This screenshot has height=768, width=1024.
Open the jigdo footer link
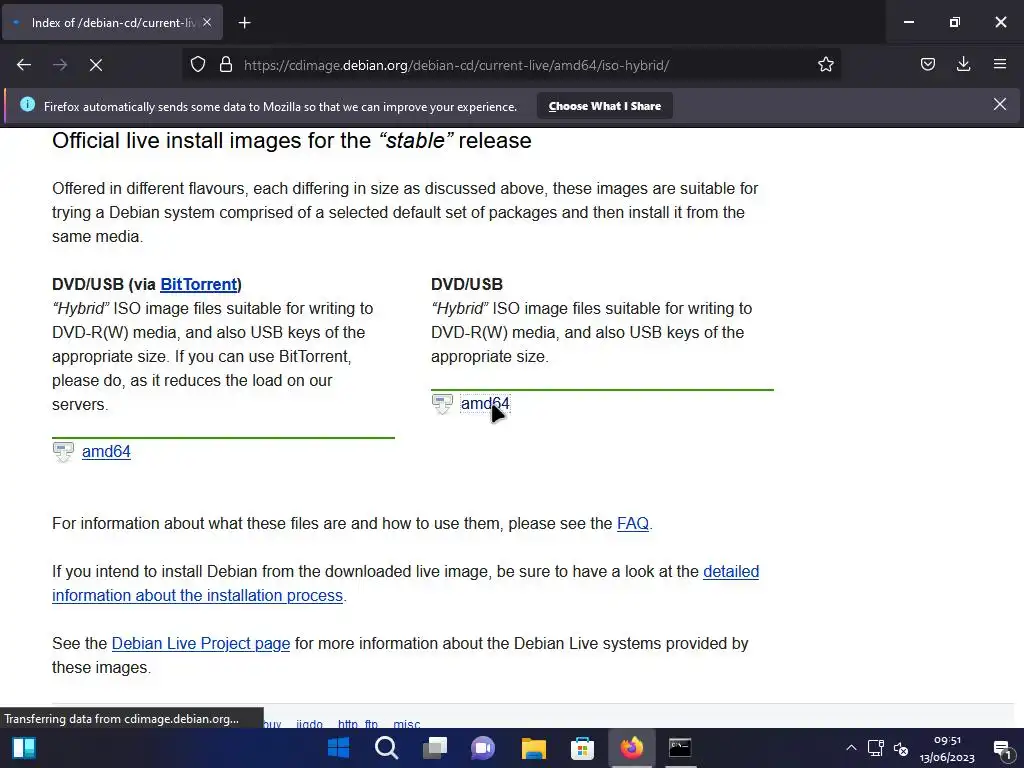point(309,724)
